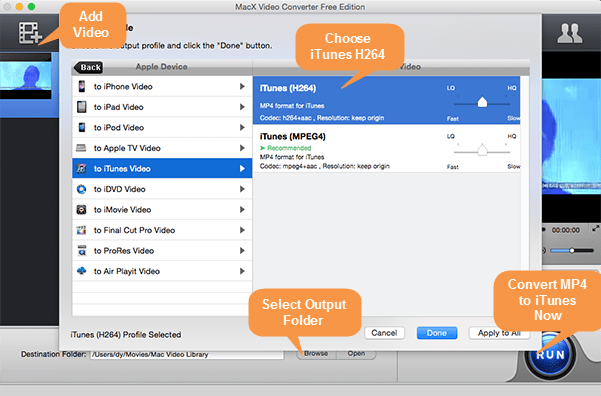Viewport: 601px width, 396px height.
Task: Click the macOS green zoom window button
Action: point(31,7)
